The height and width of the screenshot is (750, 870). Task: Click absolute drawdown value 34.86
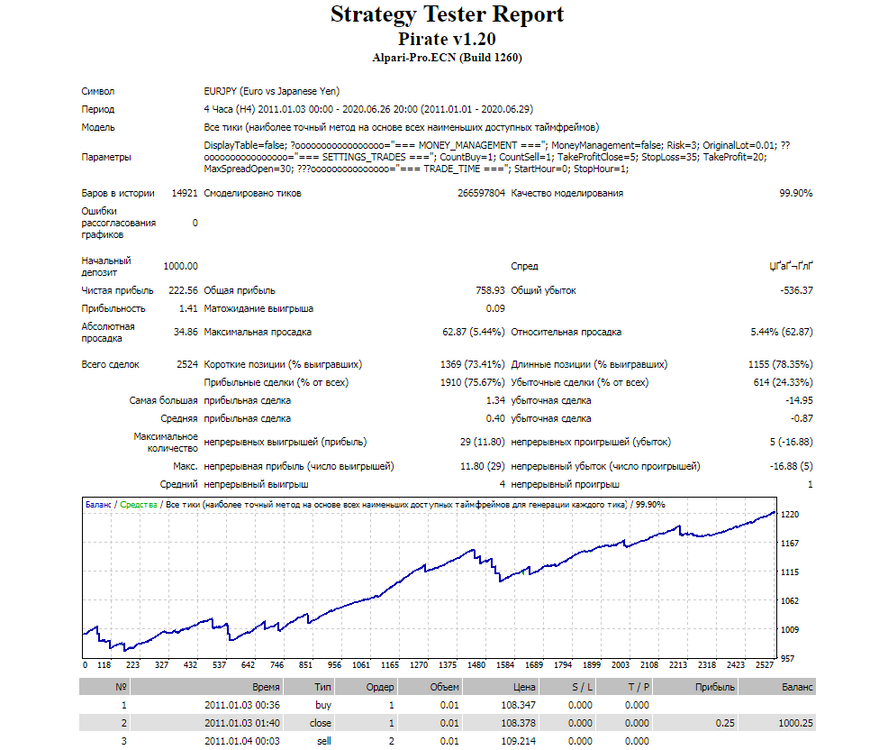click(185, 332)
